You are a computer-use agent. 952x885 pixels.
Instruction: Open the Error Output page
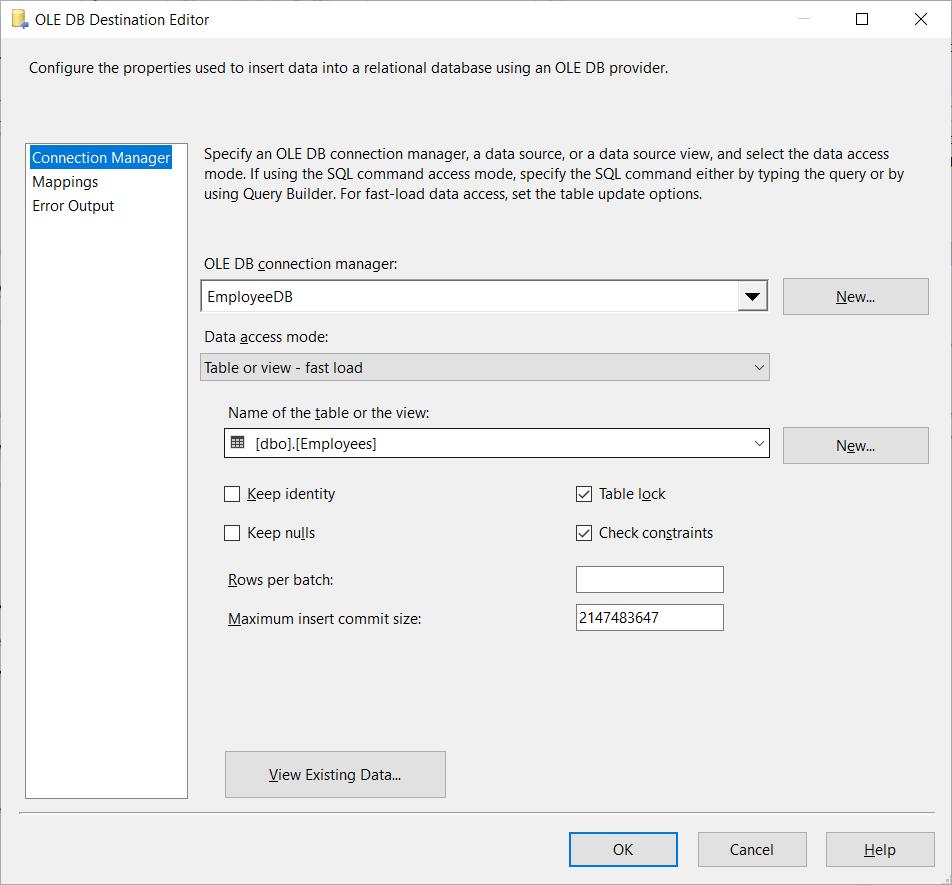(73, 206)
